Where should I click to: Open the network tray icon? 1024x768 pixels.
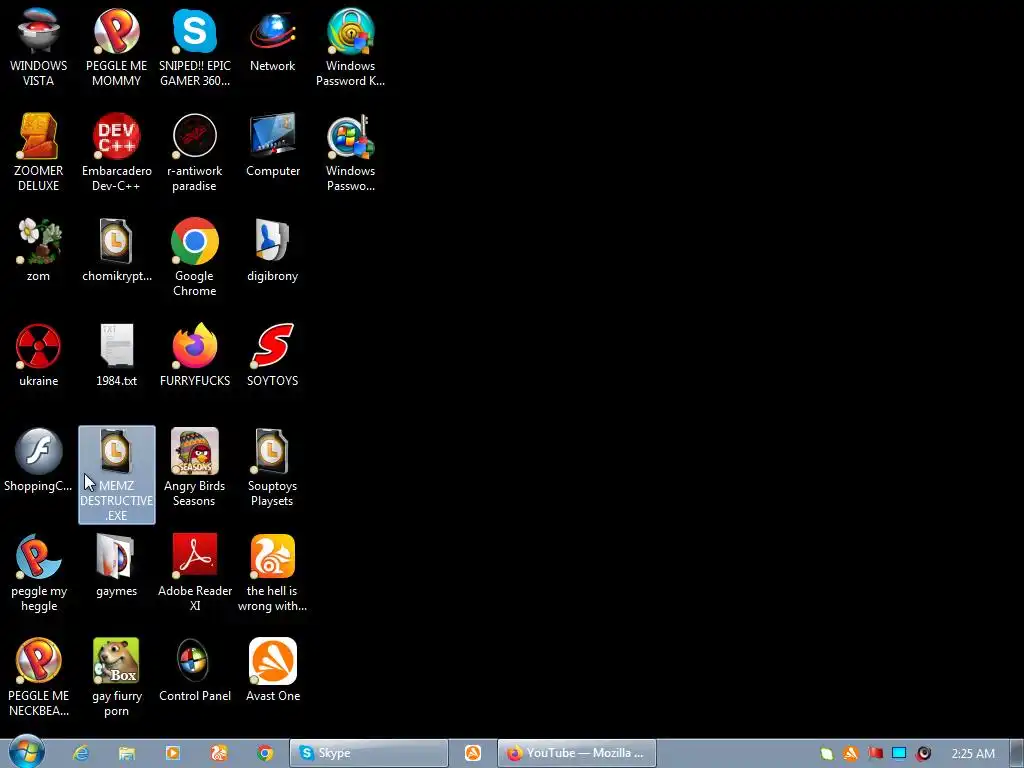point(899,753)
